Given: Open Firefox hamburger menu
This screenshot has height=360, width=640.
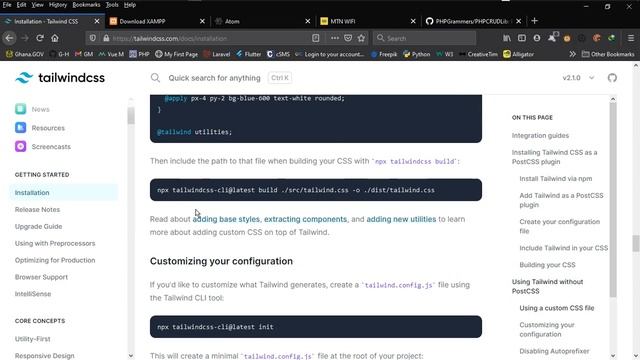Looking at the screenshot, I should pyautogui.click(x=631, y=38).
